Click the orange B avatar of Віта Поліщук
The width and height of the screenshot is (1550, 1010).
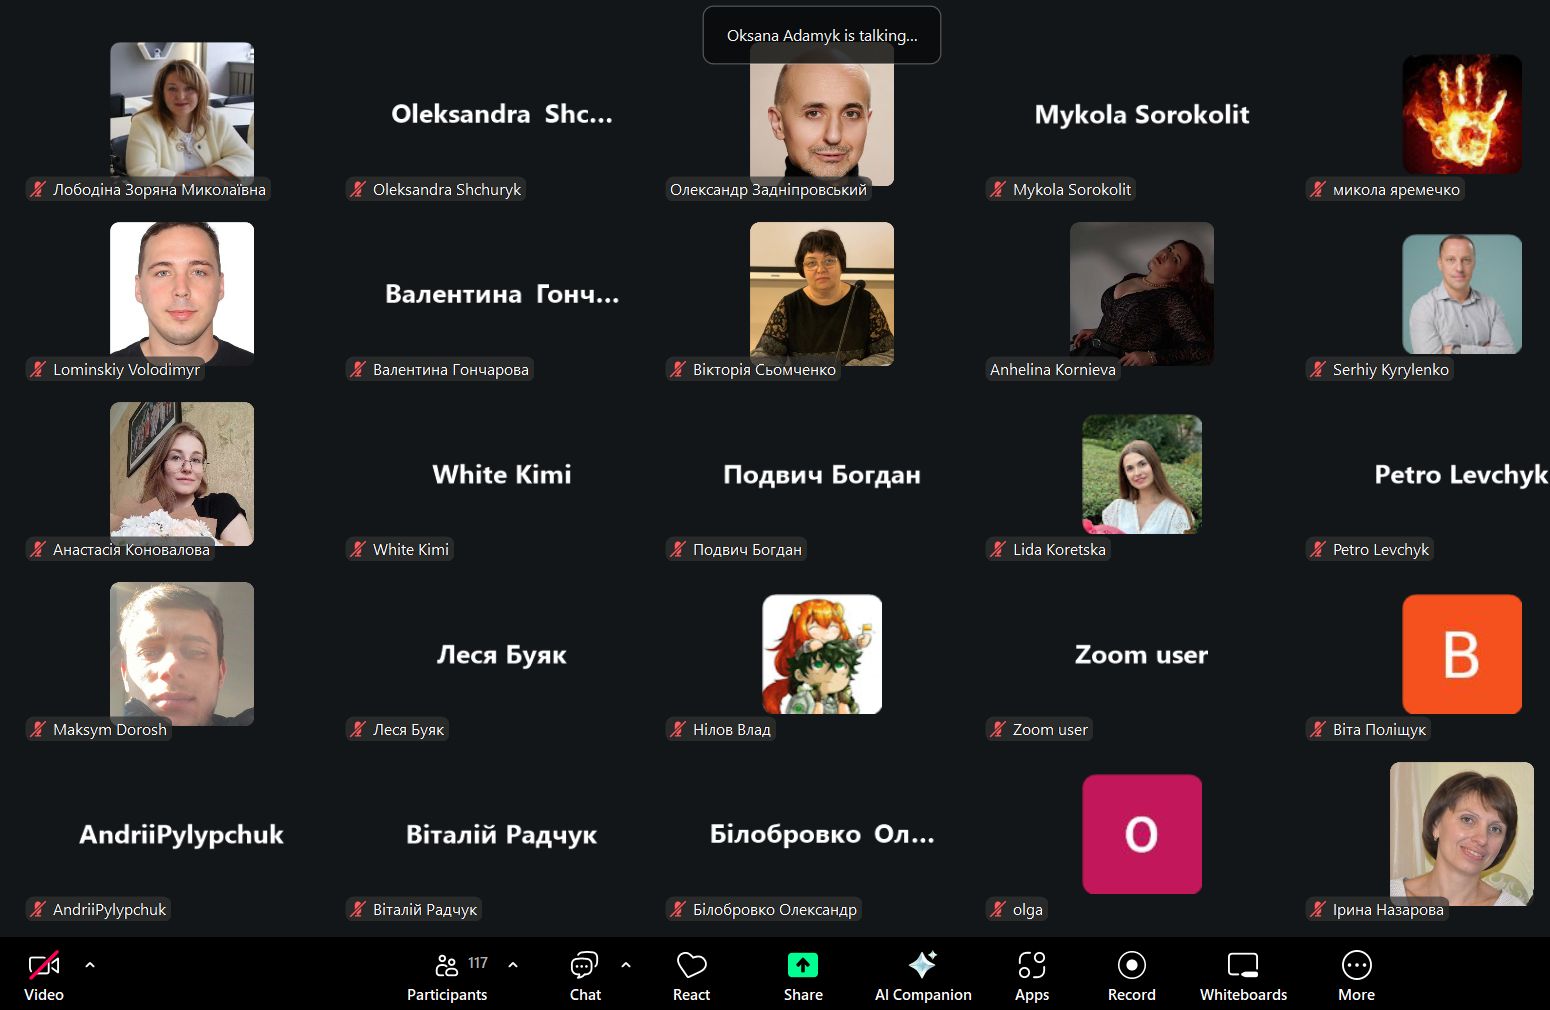[x=1461, y=654]
